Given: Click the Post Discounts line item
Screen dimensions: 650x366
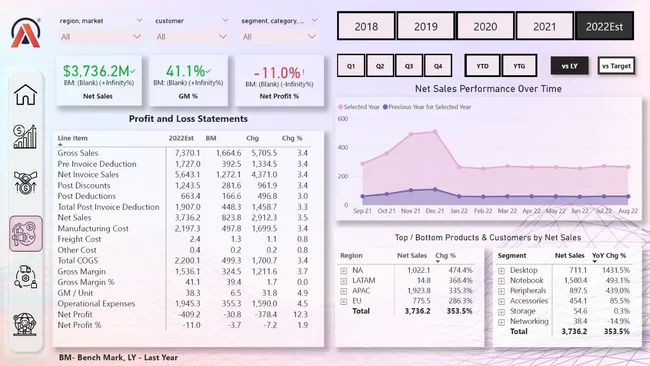Looking at the screenshot, I should (84, 185).
